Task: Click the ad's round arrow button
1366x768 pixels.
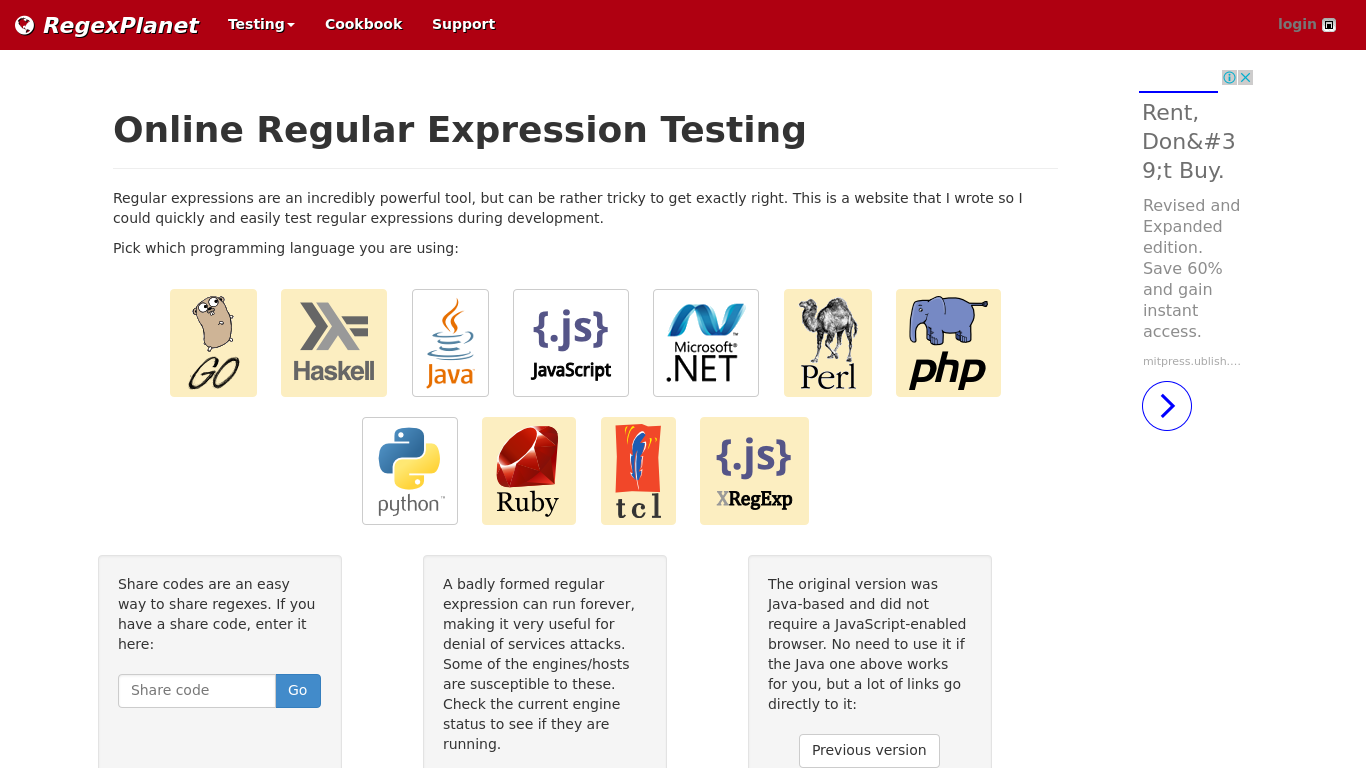Action: click(1167, 406)
